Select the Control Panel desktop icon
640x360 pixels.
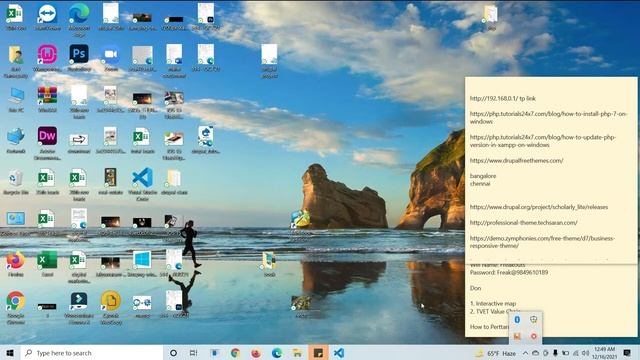(x=16, y=222)
